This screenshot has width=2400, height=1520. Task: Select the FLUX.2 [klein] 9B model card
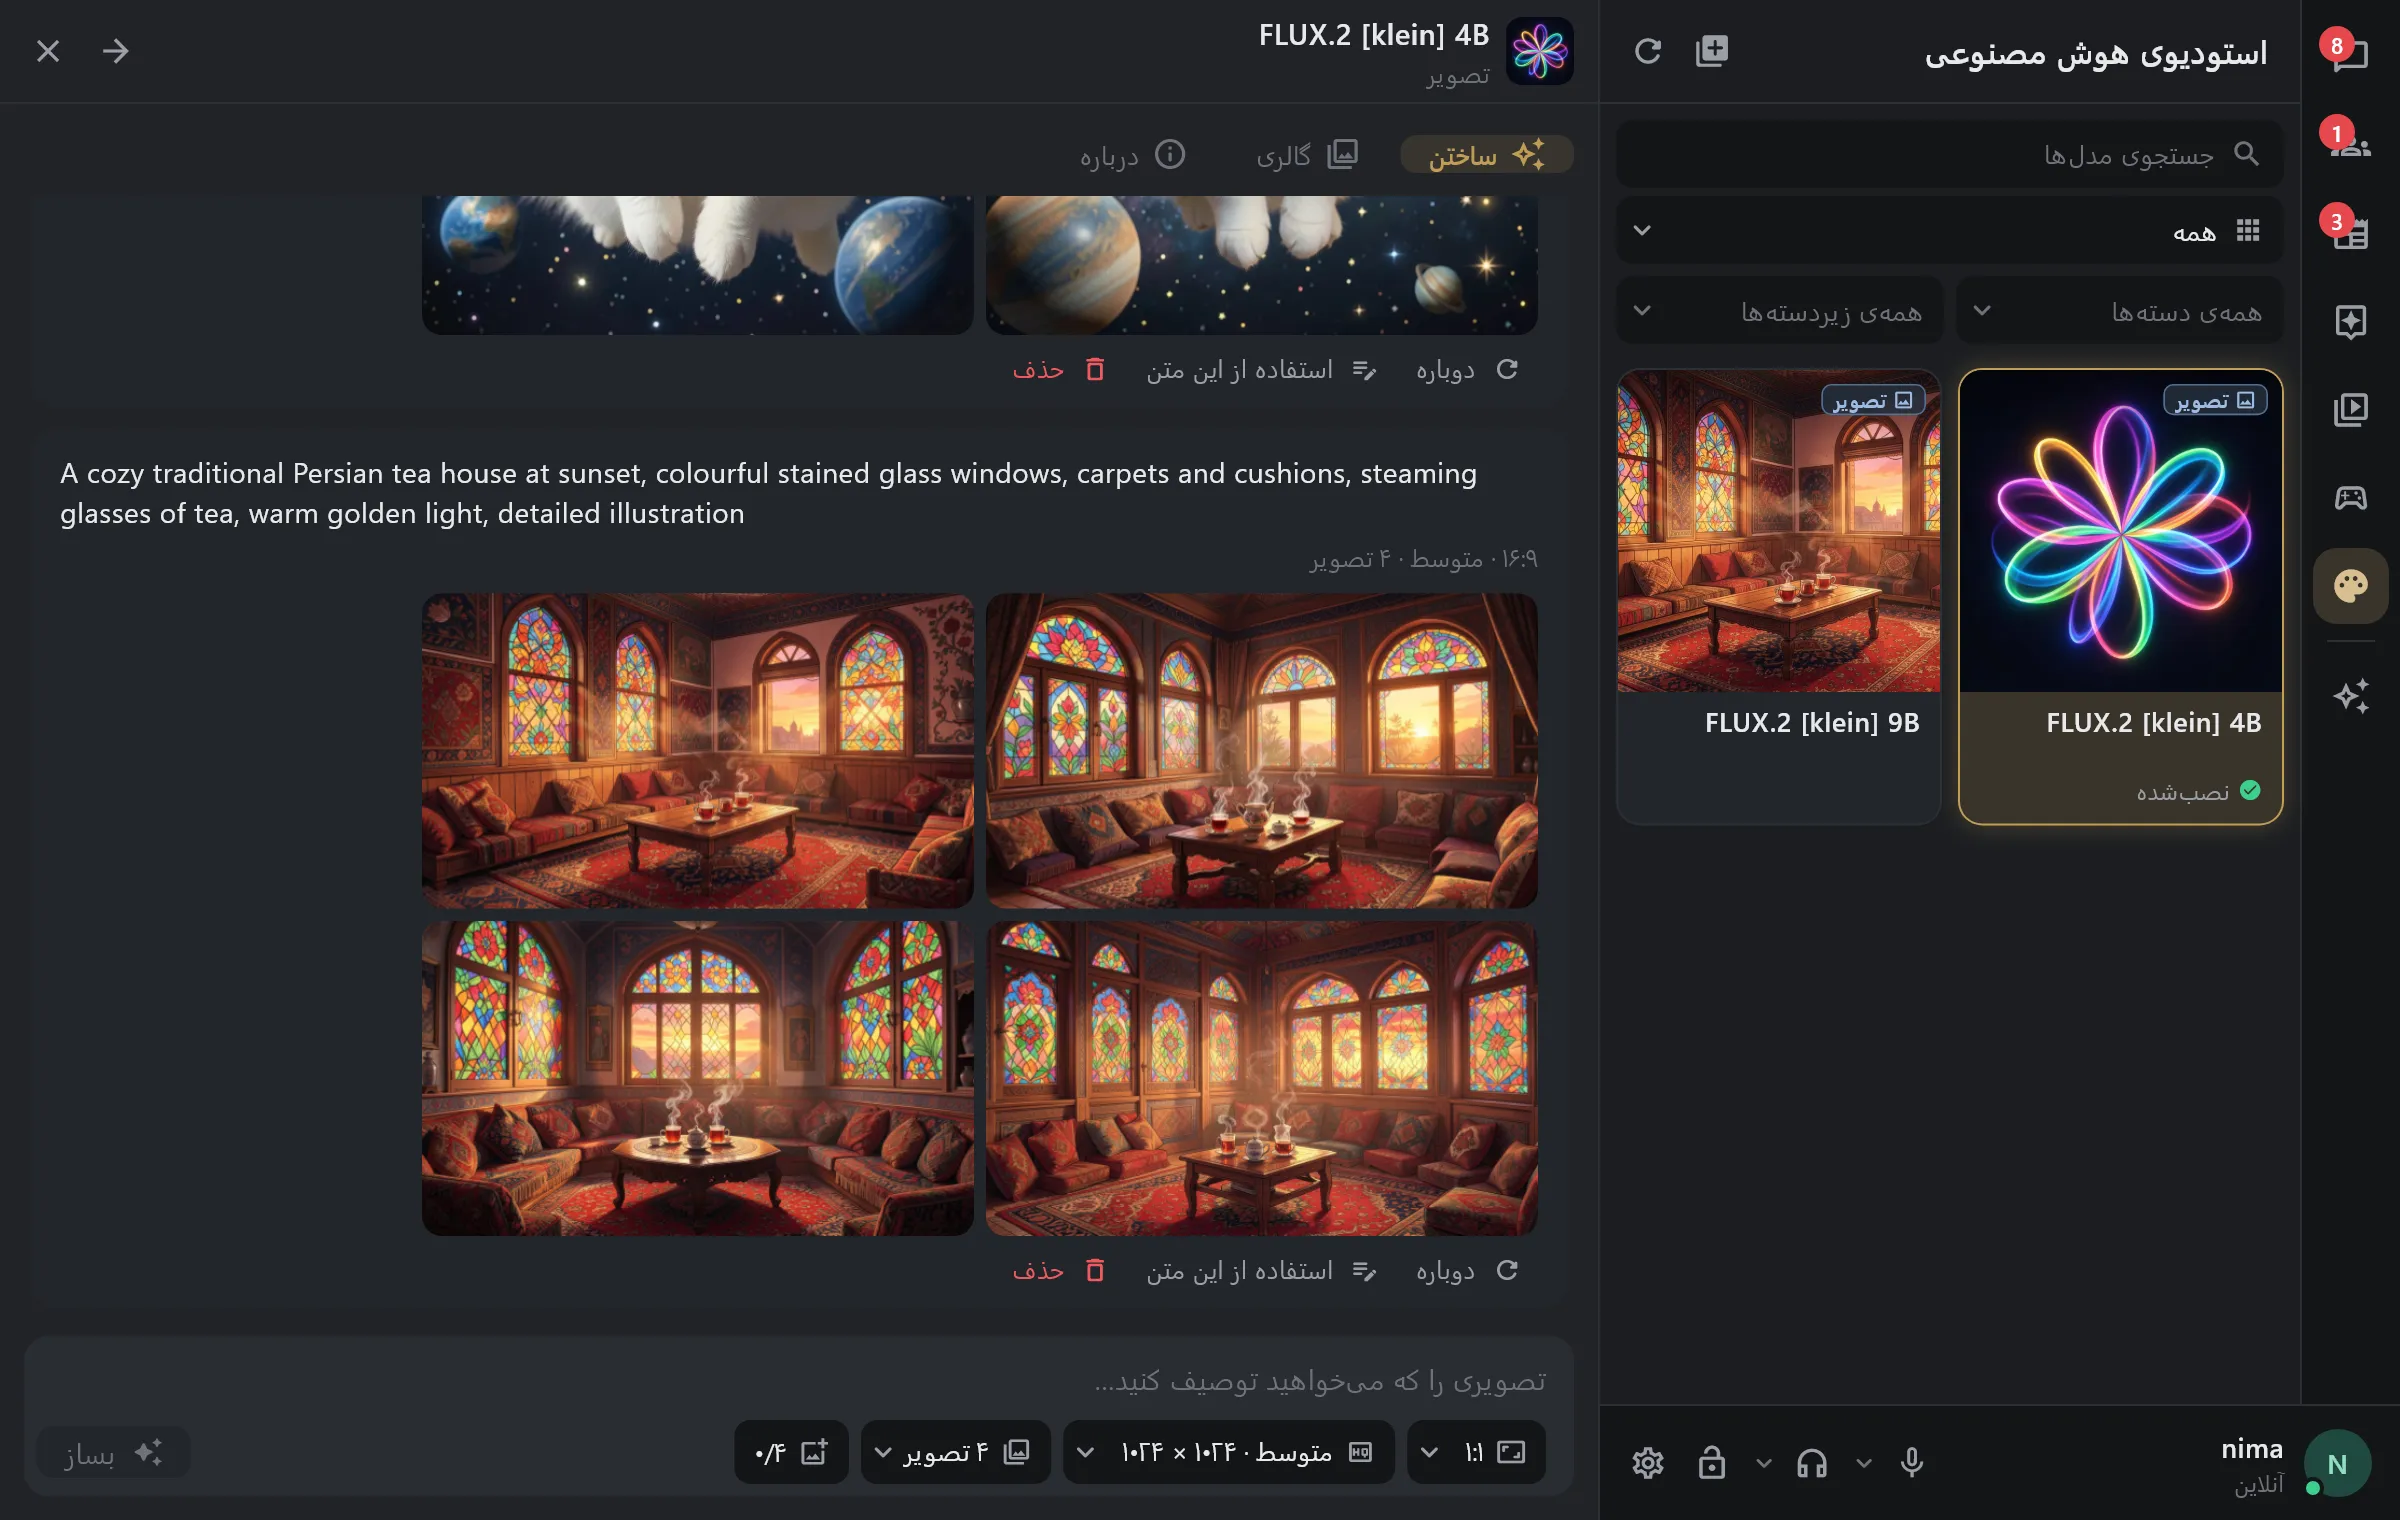(1778, 597)
